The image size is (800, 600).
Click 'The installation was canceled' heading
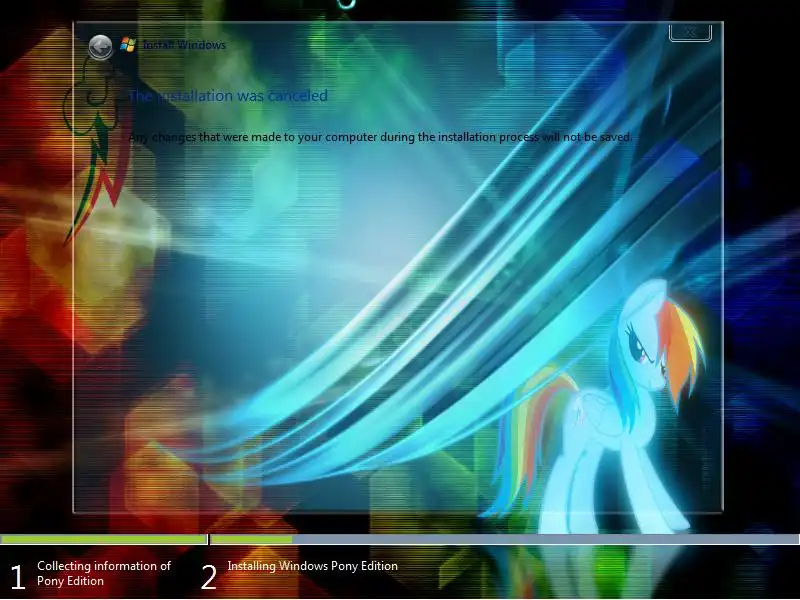tap(228, 95)
